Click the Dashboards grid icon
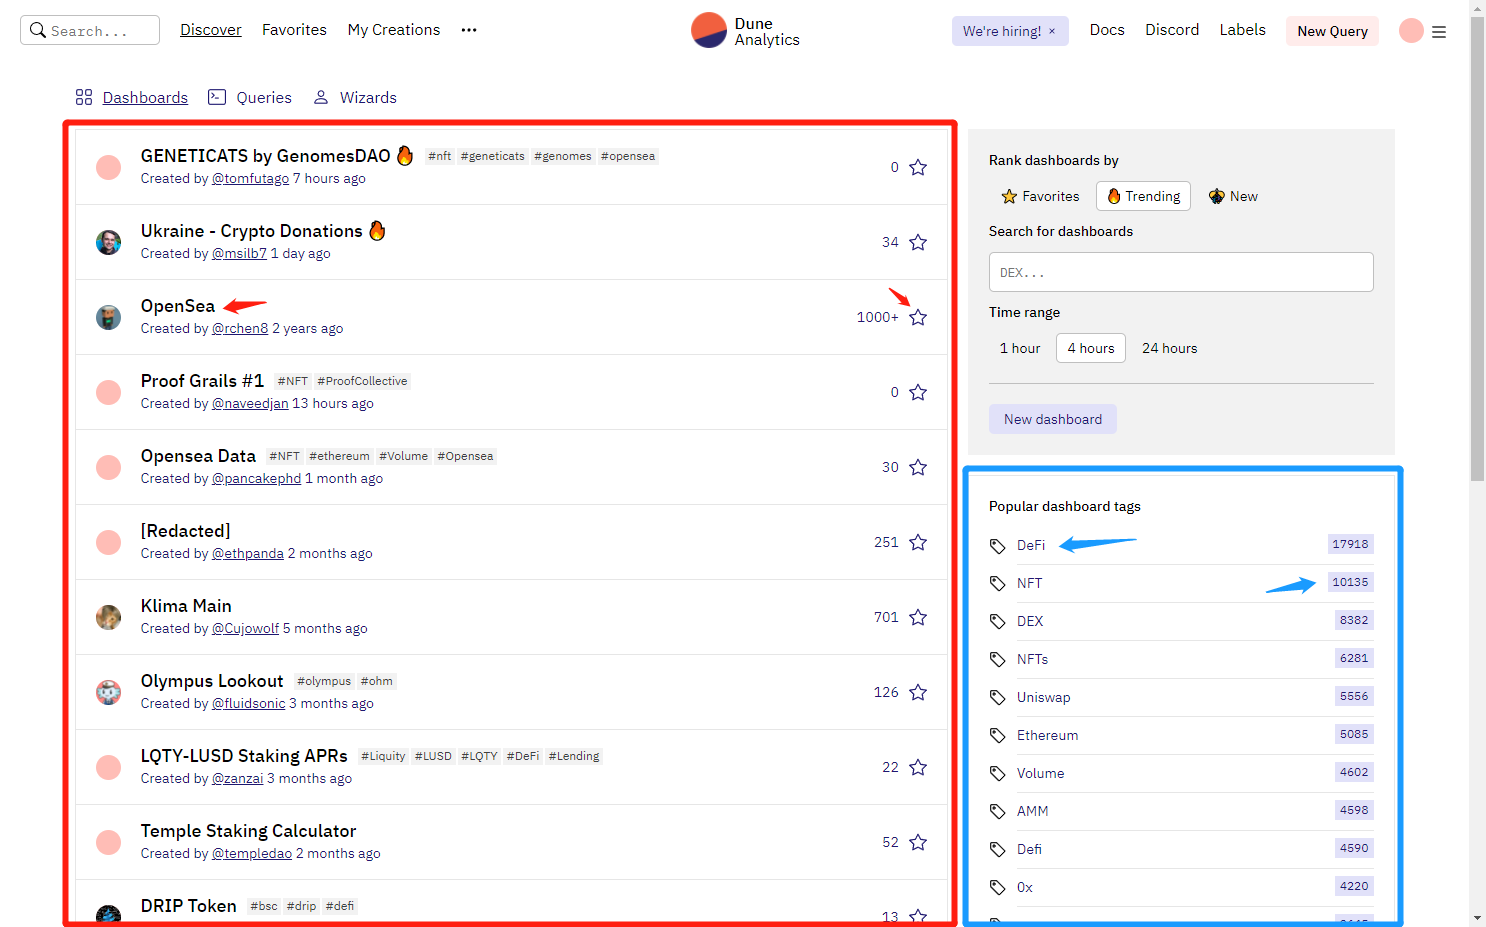1486x927 pixels. [84, 97]
